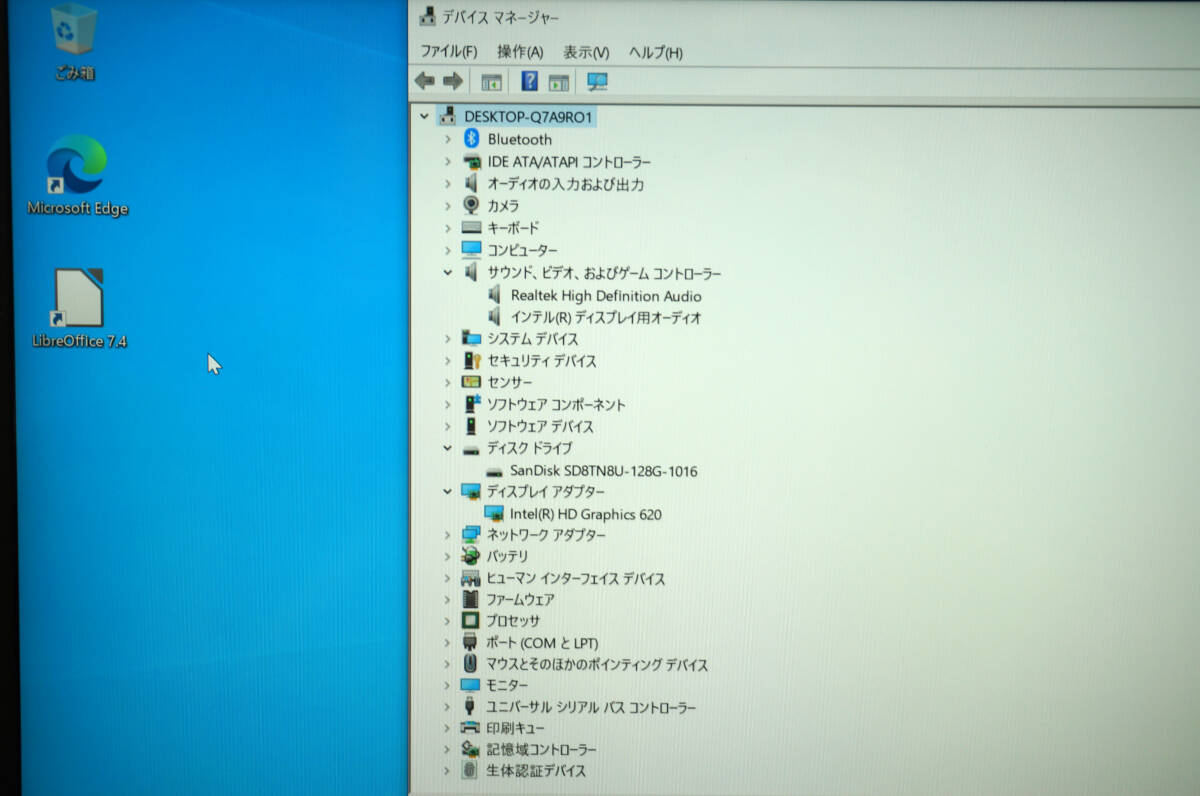Open the ヘルプ(H) menu
This screenshot has height=796, width=1200.
pos(656,52)
